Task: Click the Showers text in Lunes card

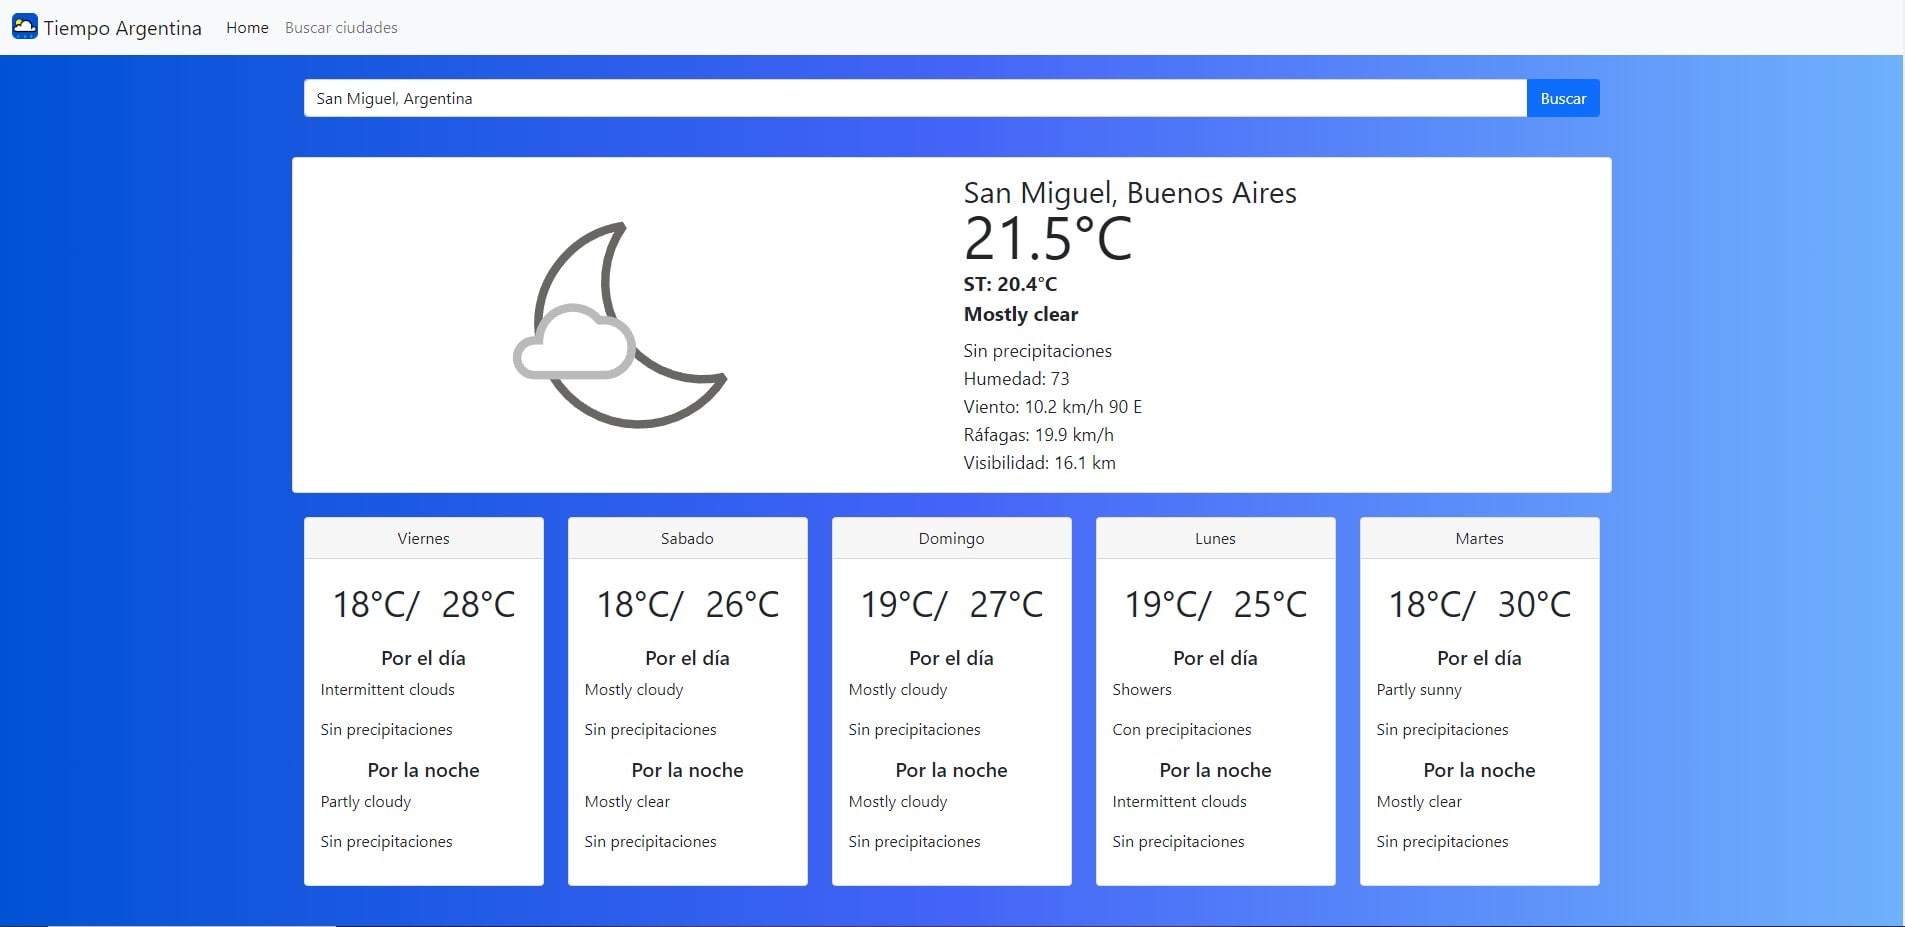Action: tap(1141, 690)
